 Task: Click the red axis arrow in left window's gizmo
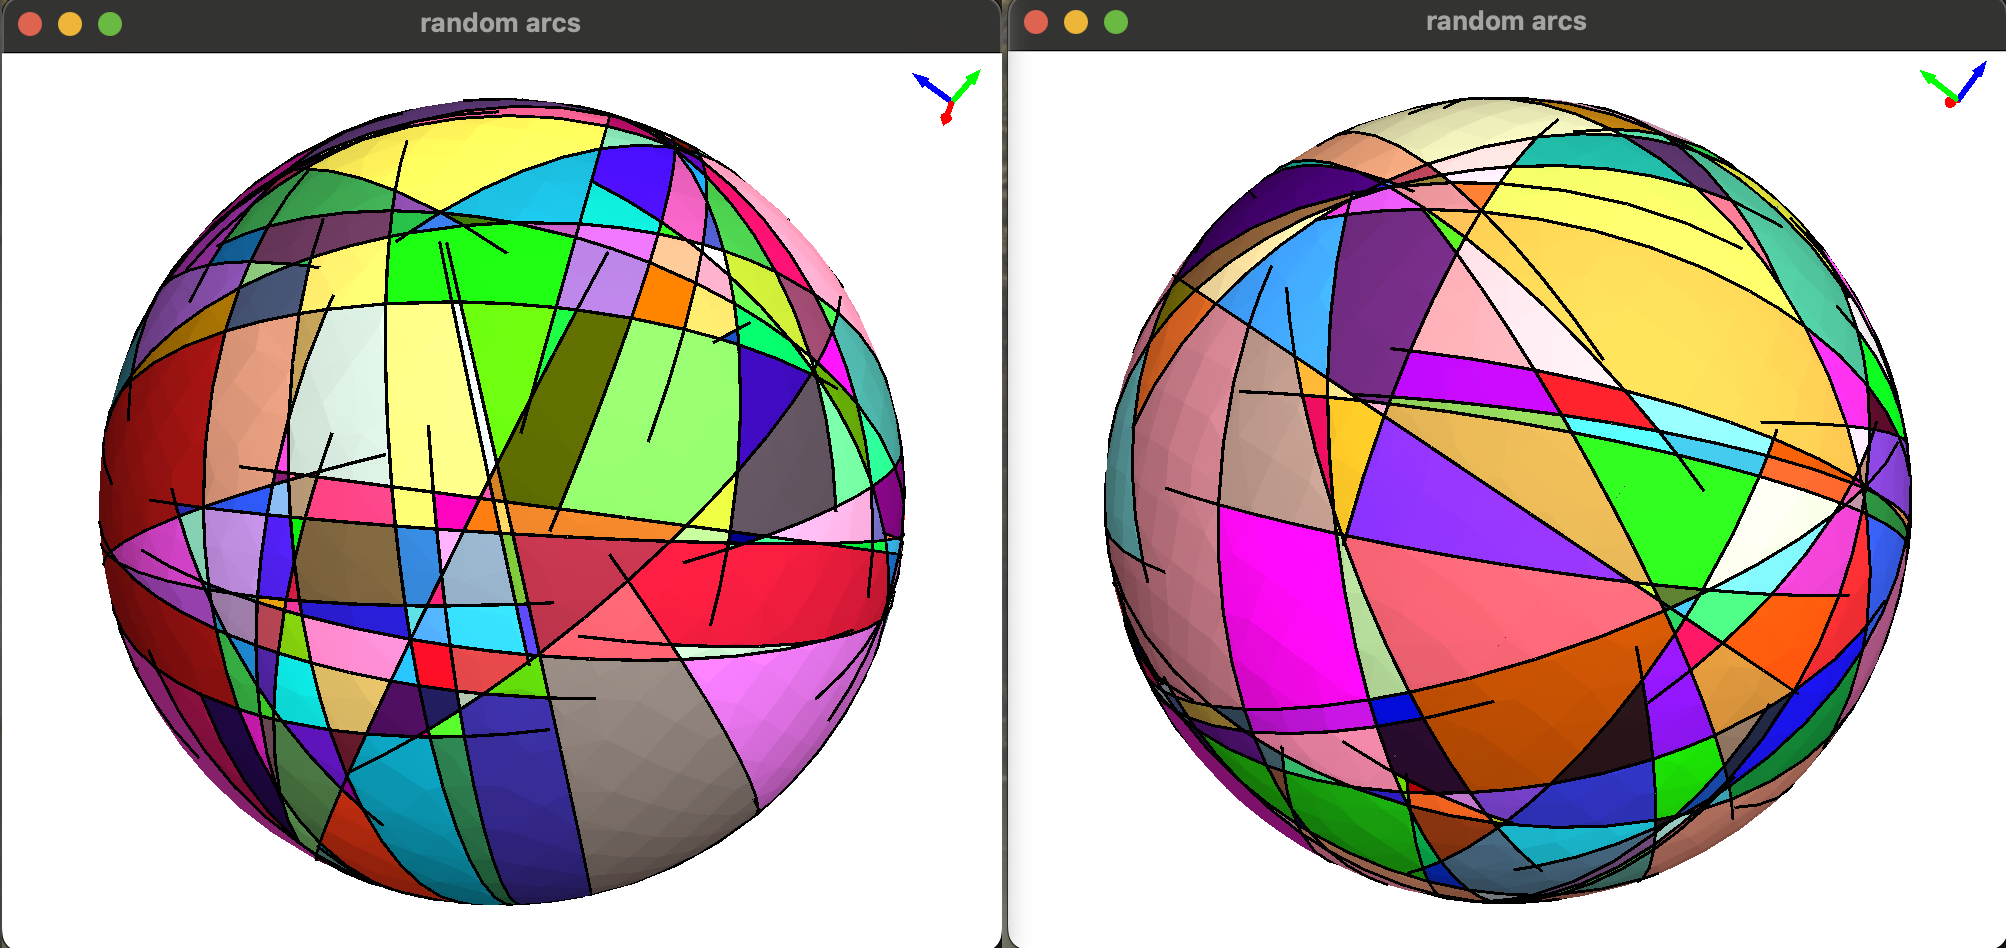point(946,115)
